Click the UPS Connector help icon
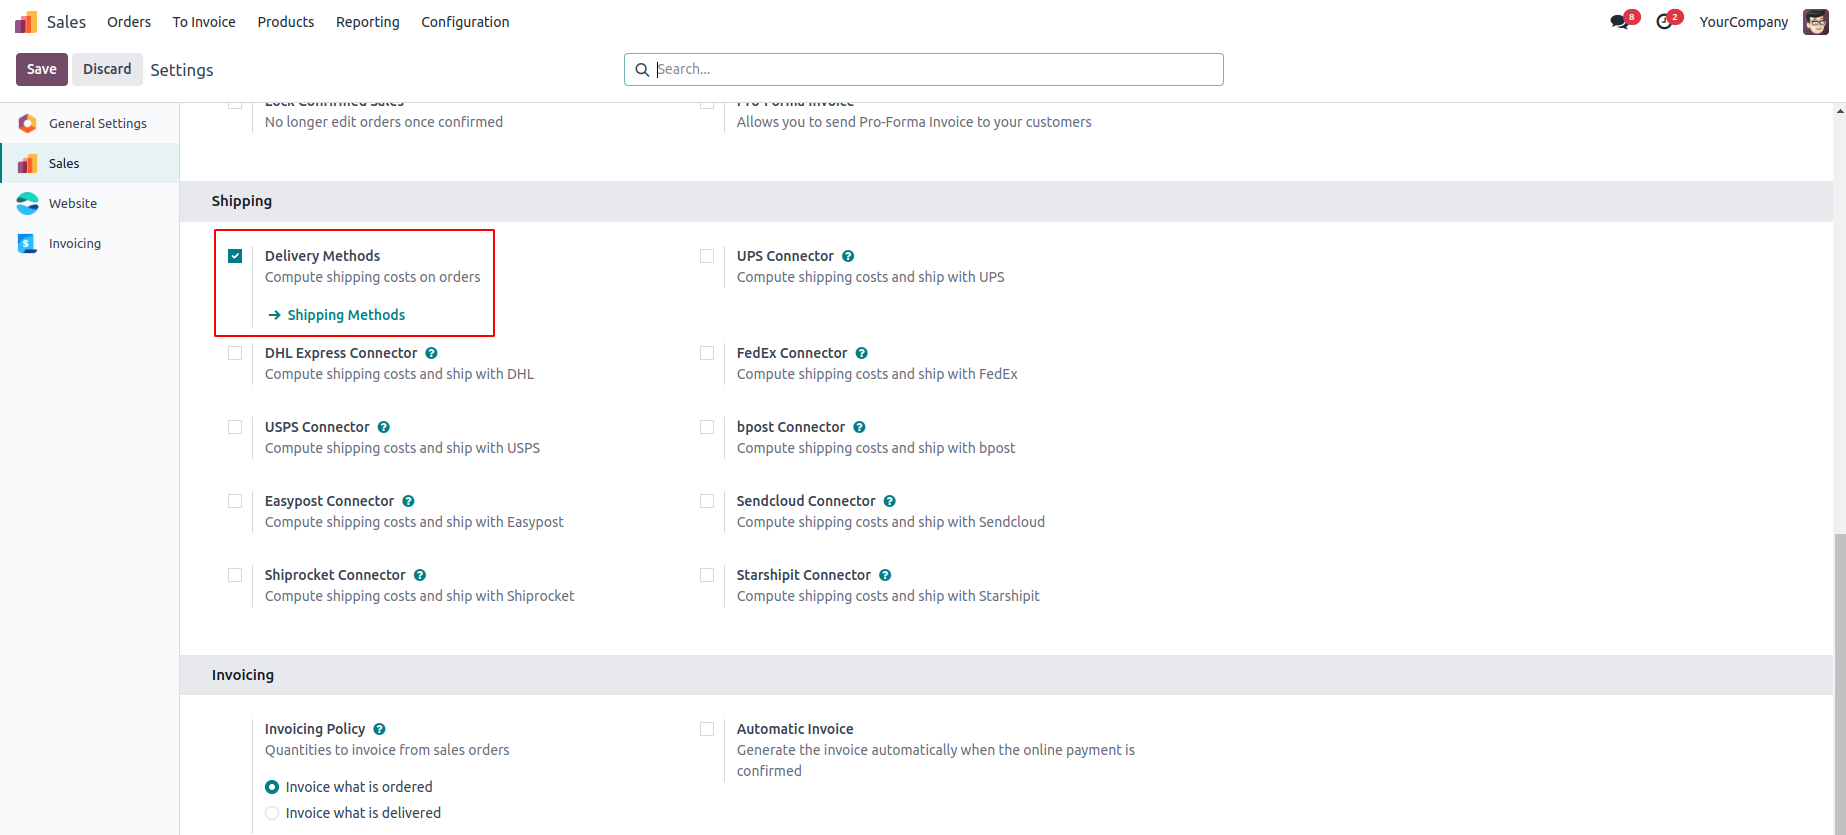Screen dimensions: 1846x835 pyautogui.click(x=848, y=256)
